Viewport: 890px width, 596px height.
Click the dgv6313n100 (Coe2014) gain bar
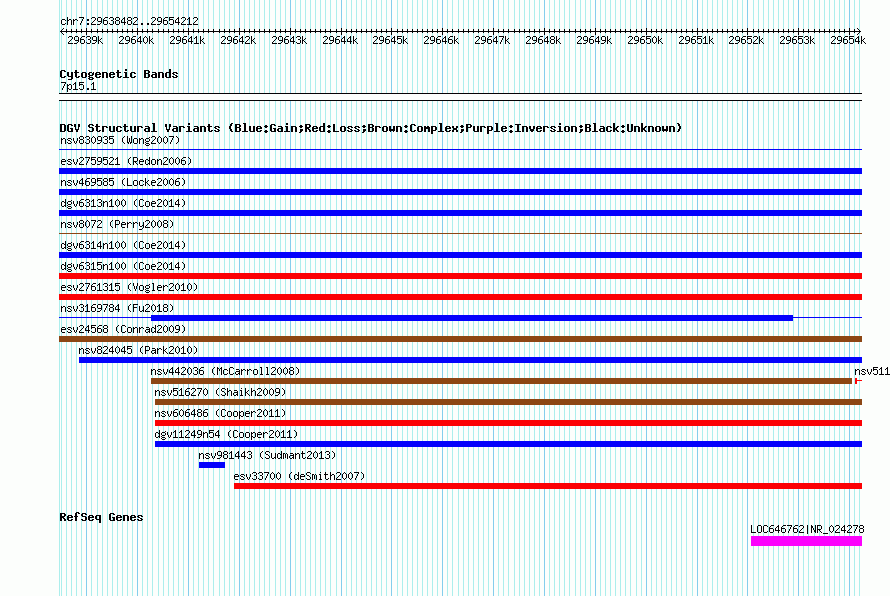460,213
